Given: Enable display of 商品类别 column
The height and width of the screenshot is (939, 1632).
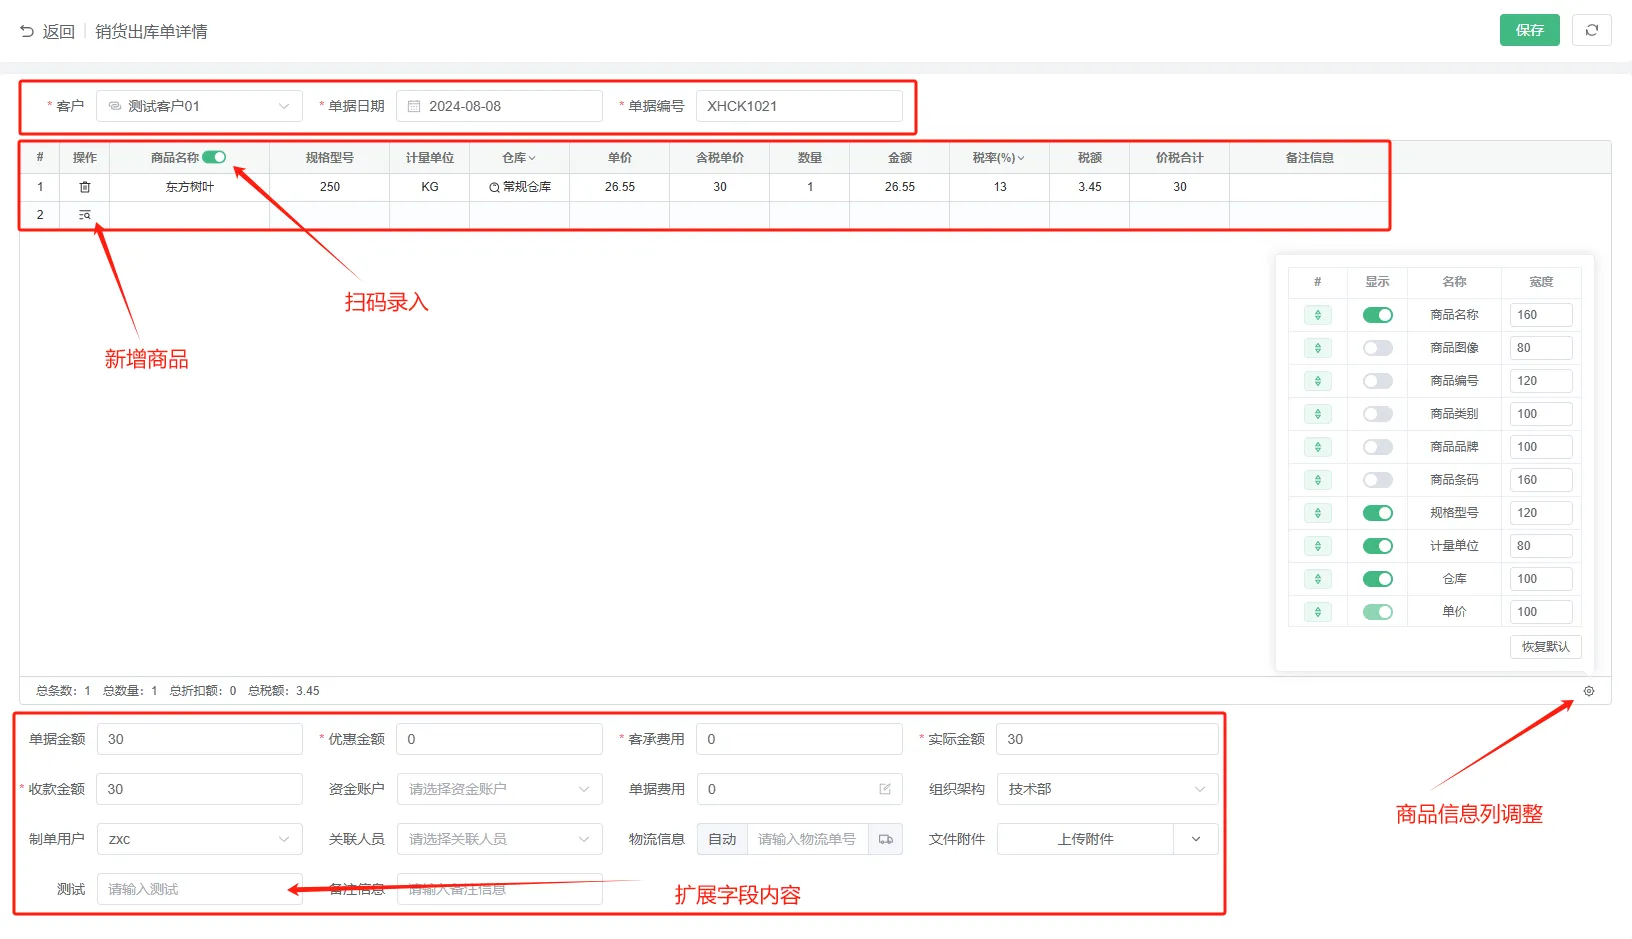Looking at the screenshot, I should (x=1378, y=414).
